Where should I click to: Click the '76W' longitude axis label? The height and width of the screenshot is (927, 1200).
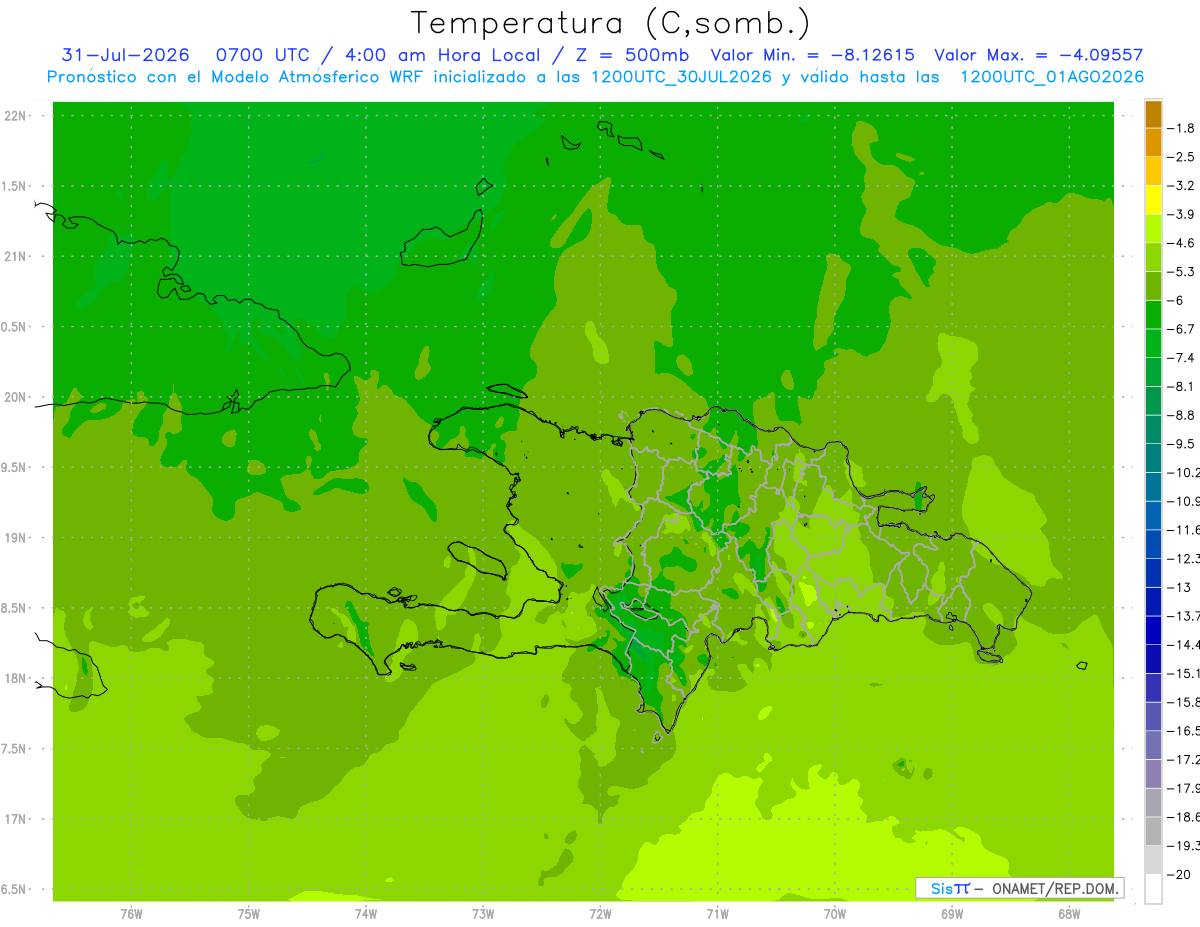(131, 914)
